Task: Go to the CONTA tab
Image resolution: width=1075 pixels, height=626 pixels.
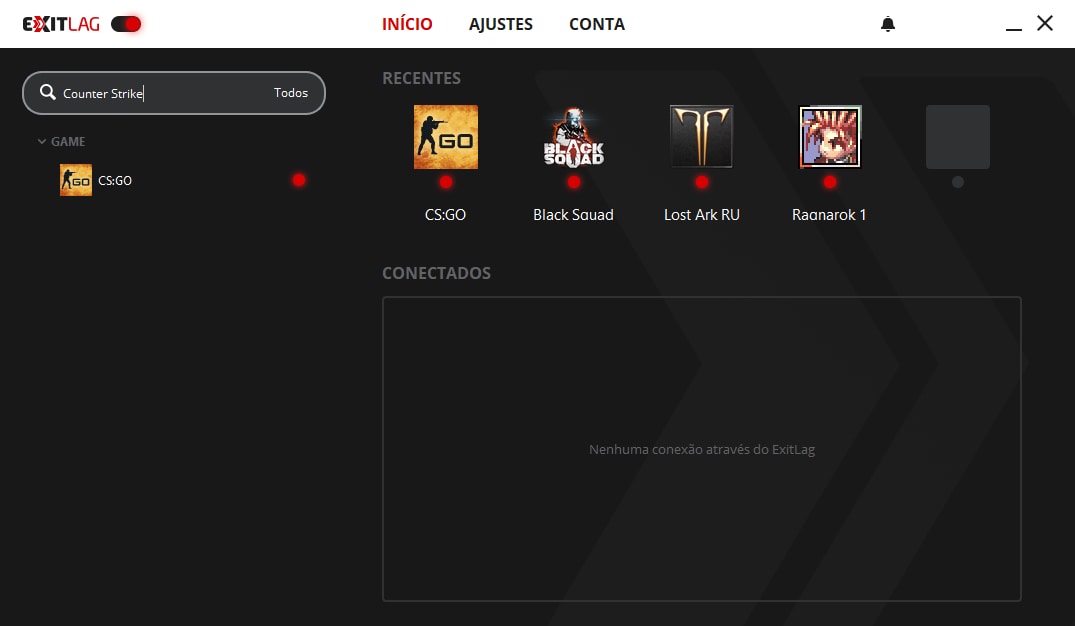Action: (597, 24)
